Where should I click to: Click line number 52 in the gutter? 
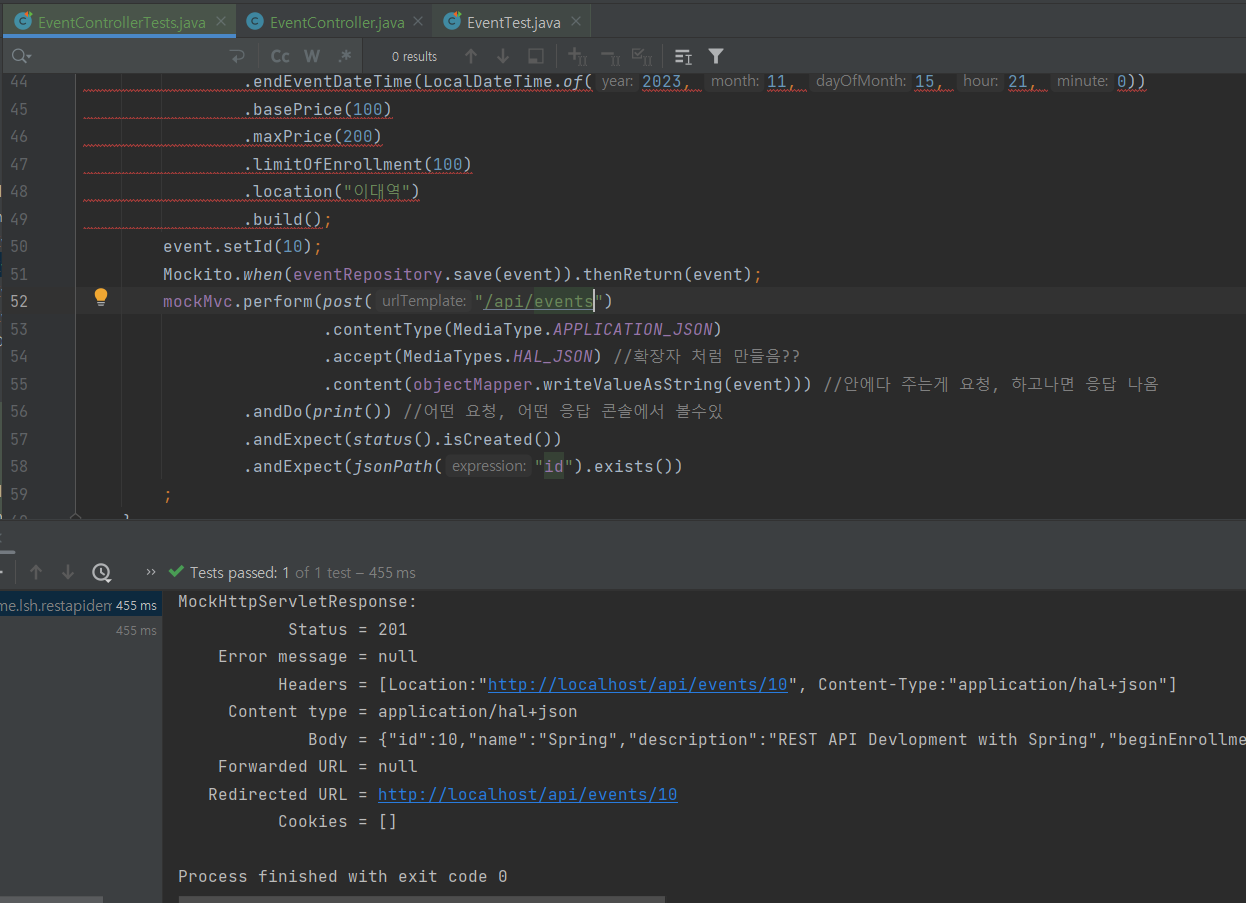[19, 301]
